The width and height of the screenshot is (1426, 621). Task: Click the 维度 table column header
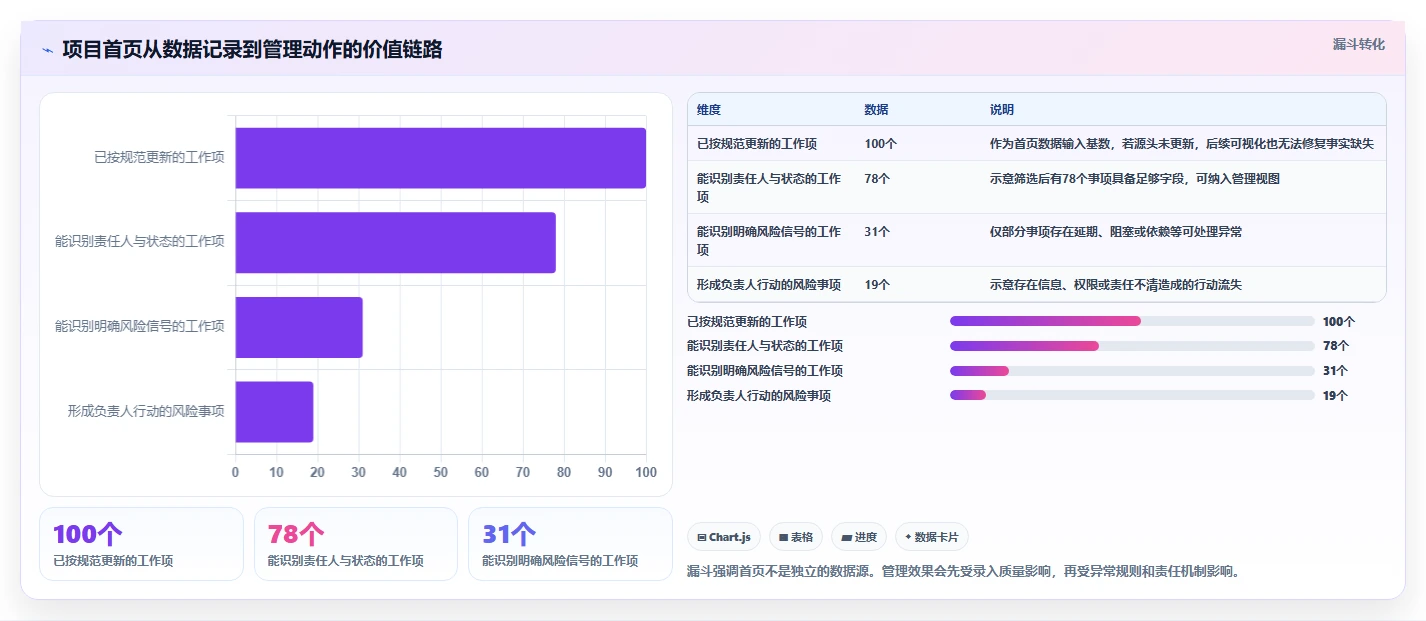709,110
